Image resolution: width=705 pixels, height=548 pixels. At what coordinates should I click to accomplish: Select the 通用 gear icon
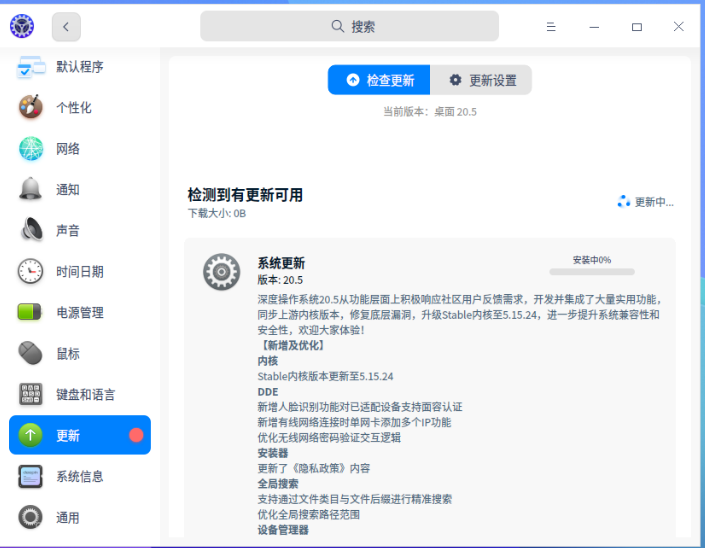coord(31,517)
